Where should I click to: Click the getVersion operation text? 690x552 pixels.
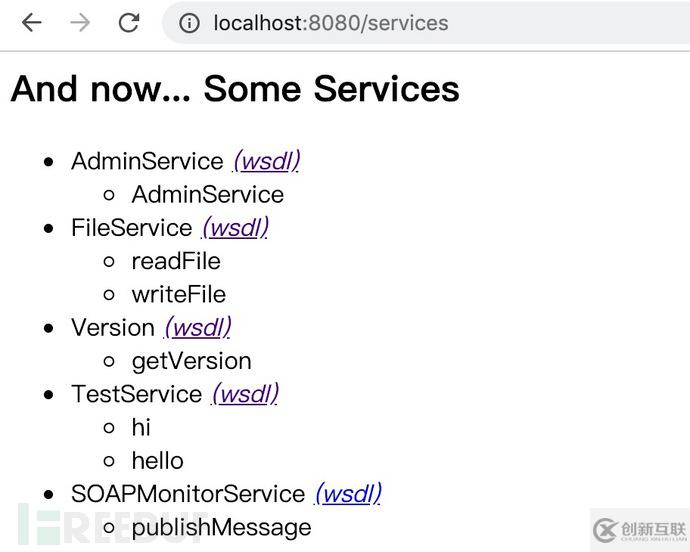pos(191,361)
